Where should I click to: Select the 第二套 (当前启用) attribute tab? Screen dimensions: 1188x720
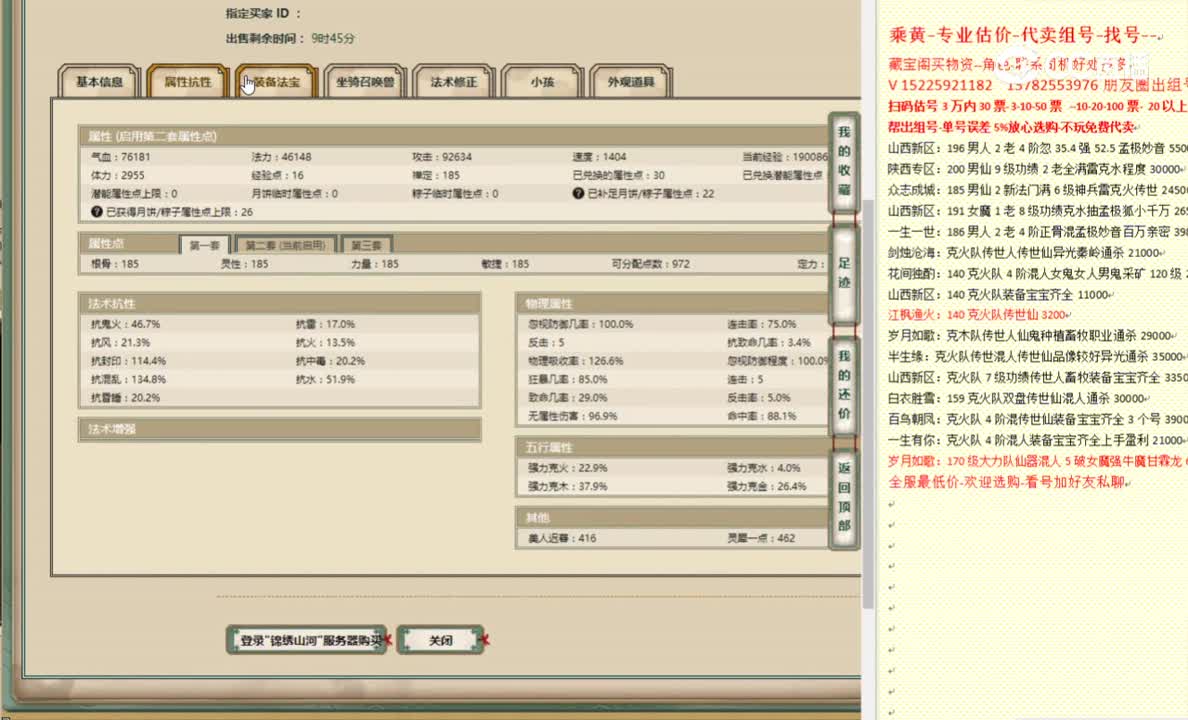point(286,245)
